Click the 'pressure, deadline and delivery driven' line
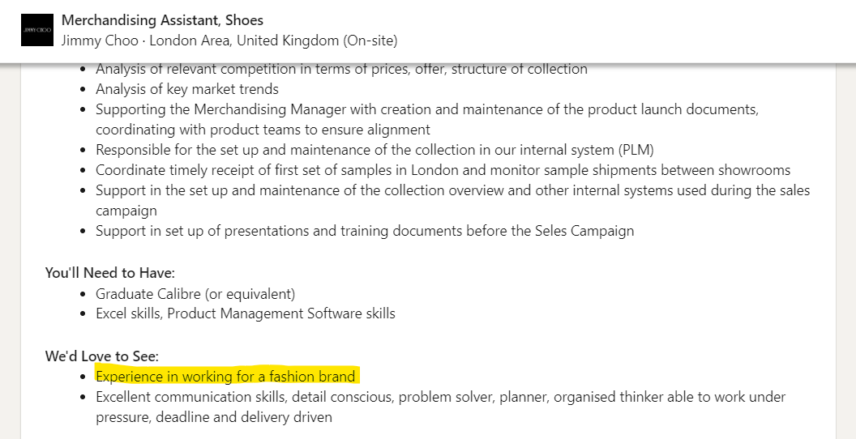 click(x=213, y=417)
